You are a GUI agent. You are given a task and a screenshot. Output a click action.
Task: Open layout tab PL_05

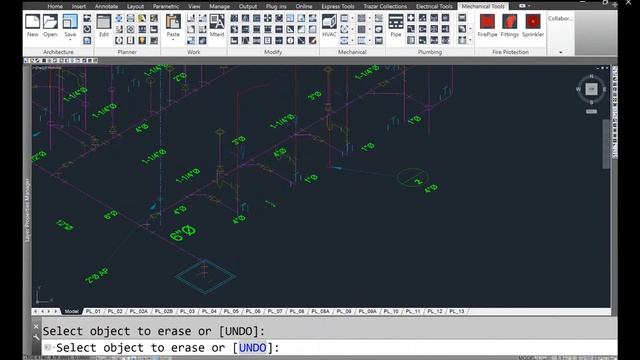tap(231, 311)
